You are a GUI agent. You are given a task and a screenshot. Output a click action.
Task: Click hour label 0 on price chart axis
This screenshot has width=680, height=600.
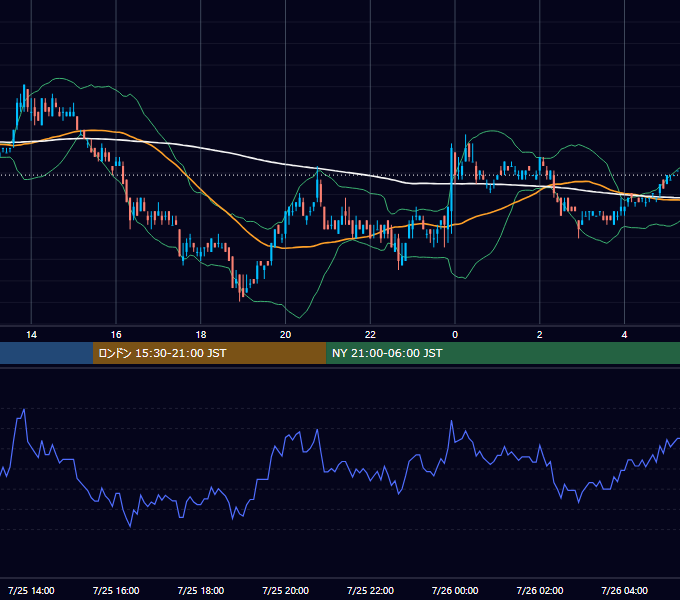click(x=455, y=335)
